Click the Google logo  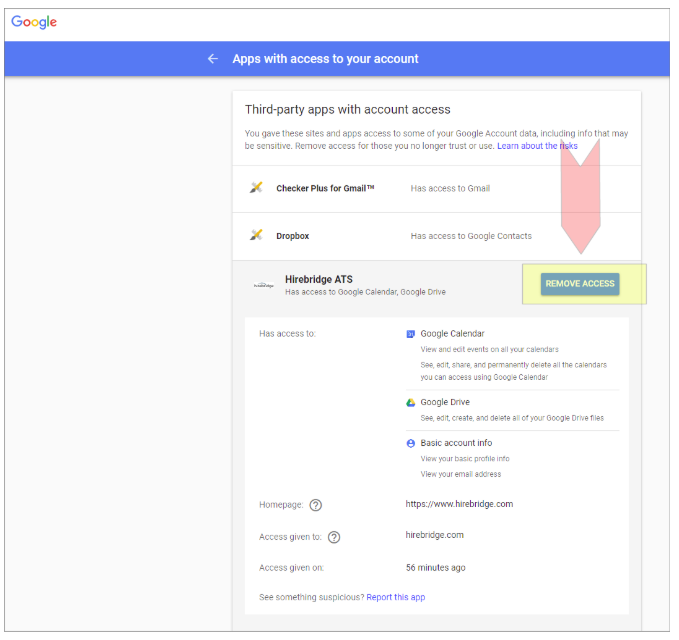(34, 22)
